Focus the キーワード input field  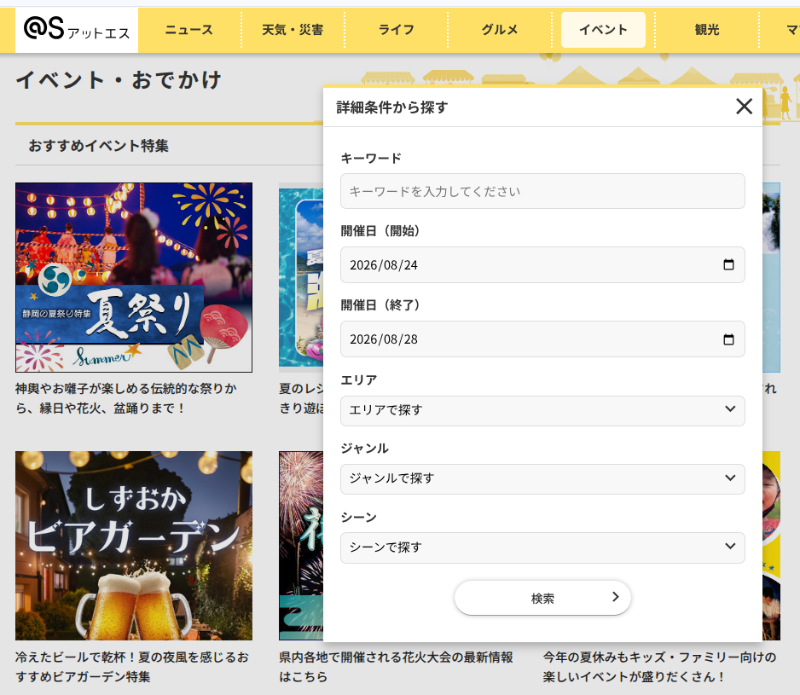click(542, 191)
